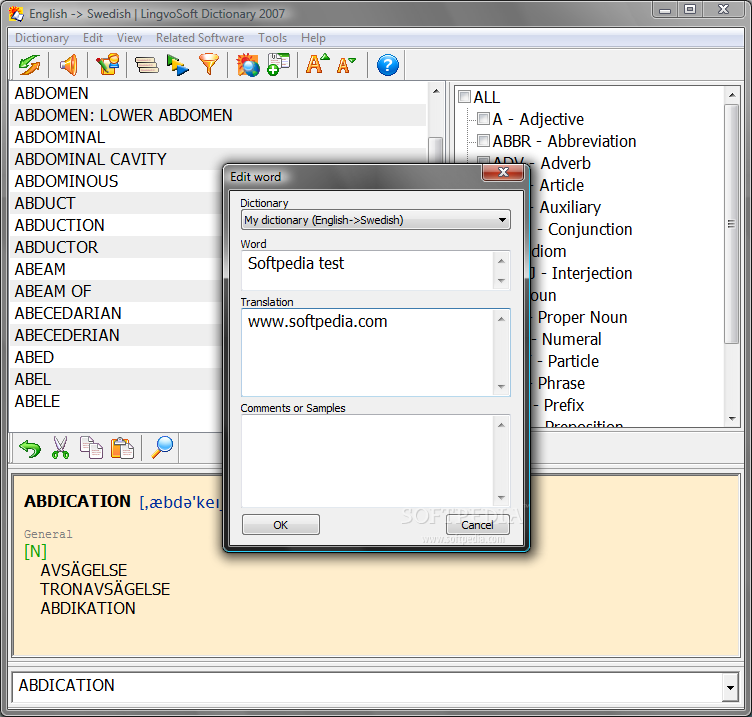
Task: Open the Help menu
Action: coord(313,38)
